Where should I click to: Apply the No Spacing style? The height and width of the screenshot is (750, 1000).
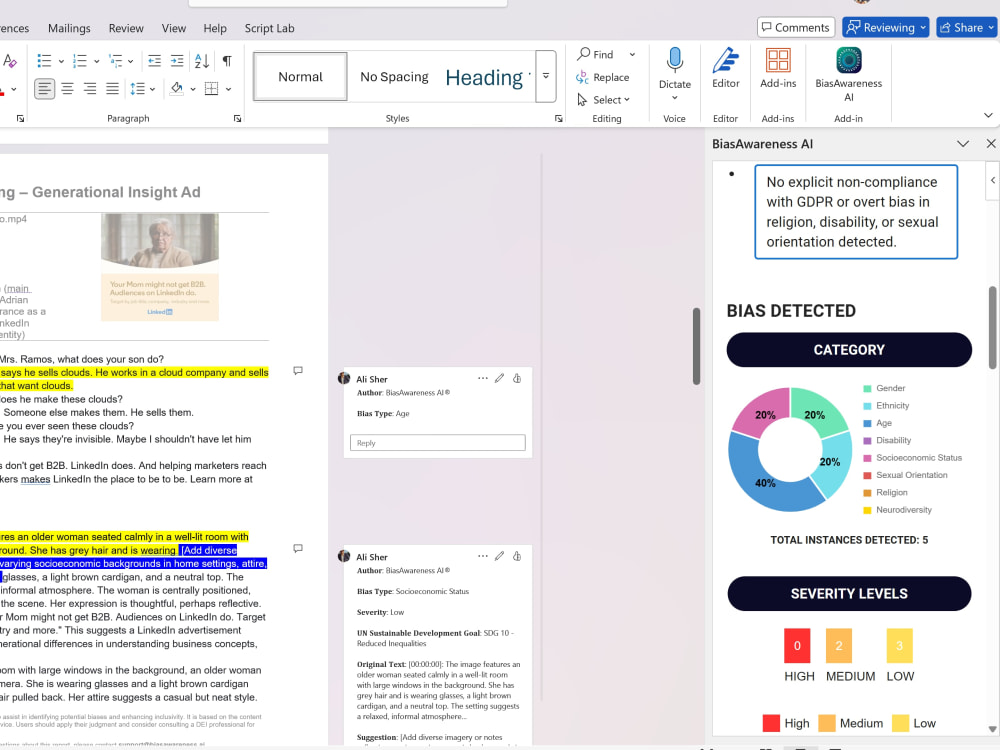[x=394, y=77]
